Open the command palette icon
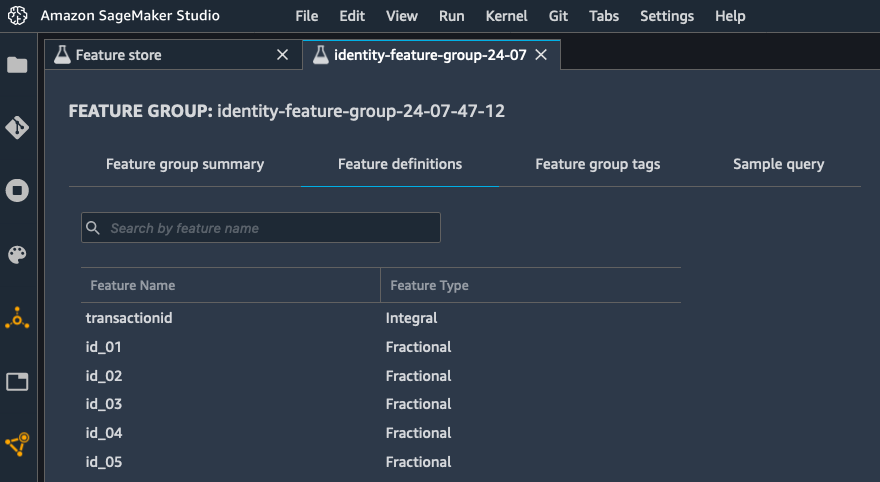Screen dimensions: 880x482 pos(17,255)
